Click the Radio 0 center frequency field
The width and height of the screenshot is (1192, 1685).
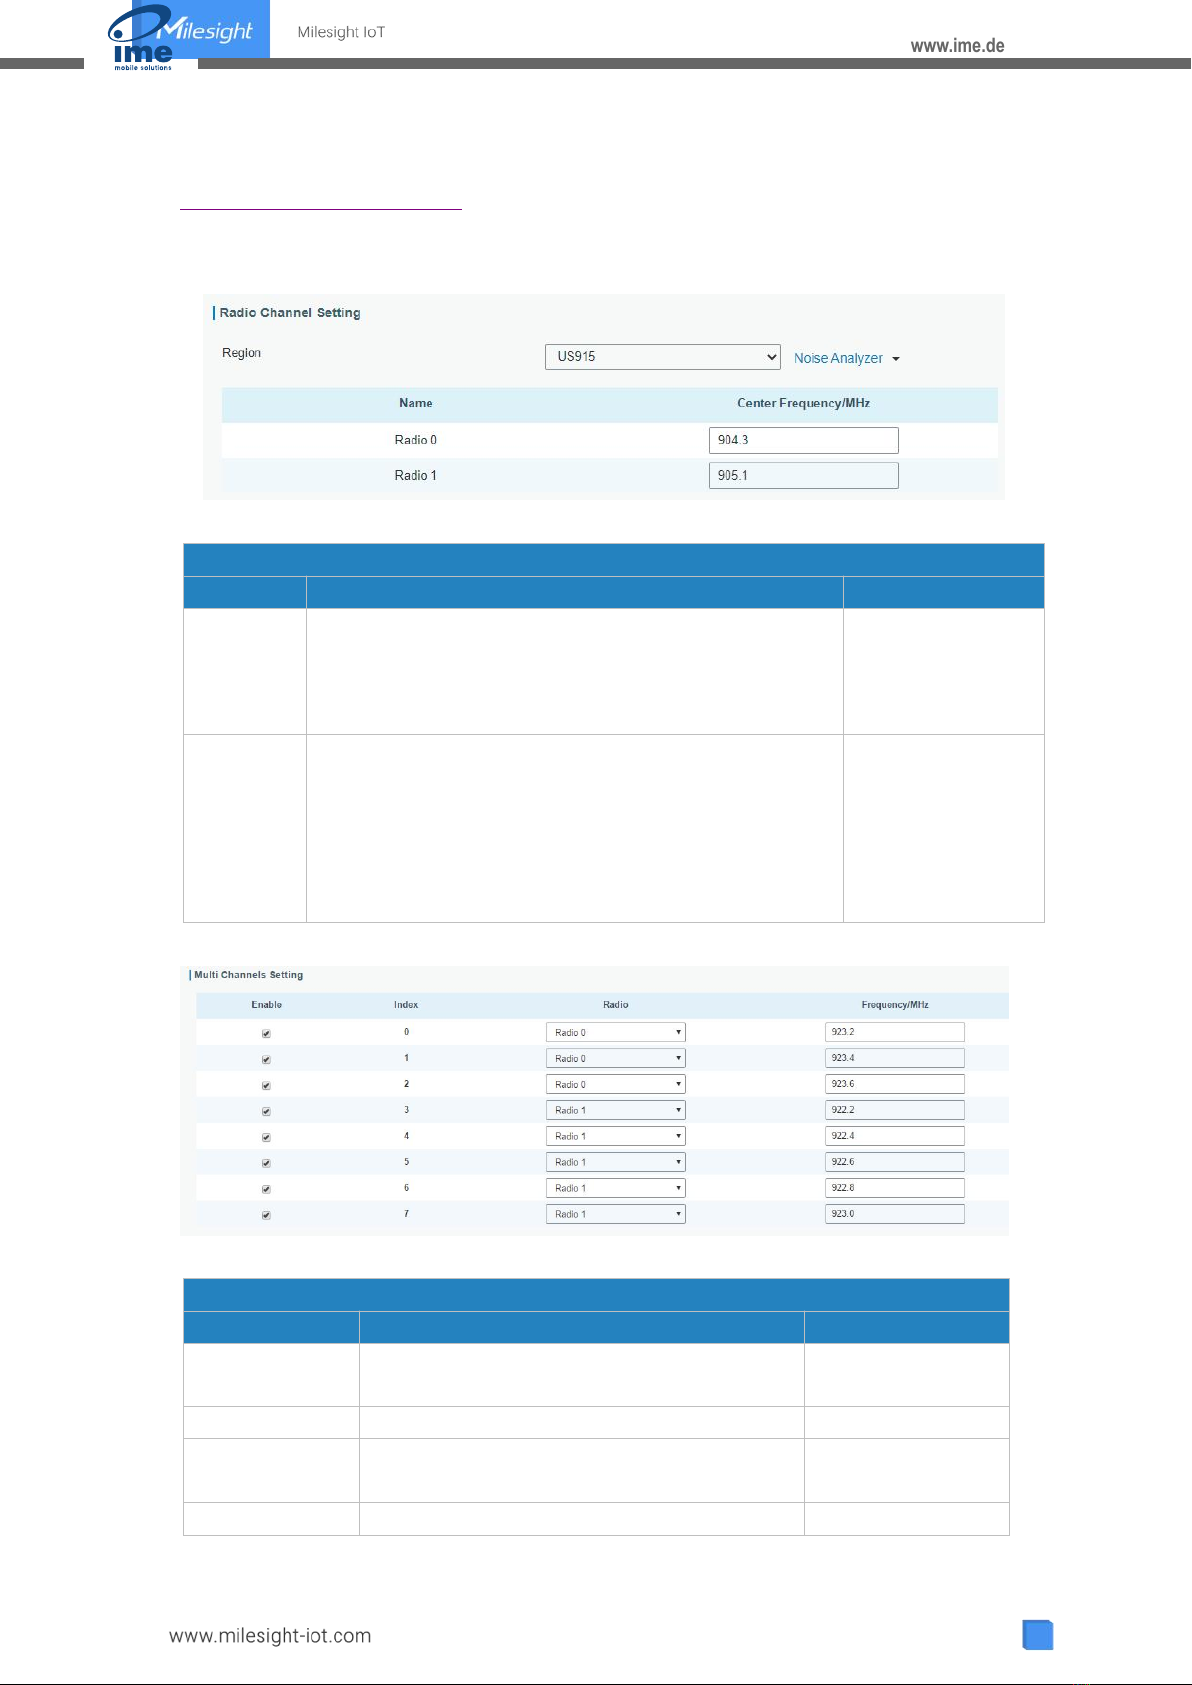803,440
